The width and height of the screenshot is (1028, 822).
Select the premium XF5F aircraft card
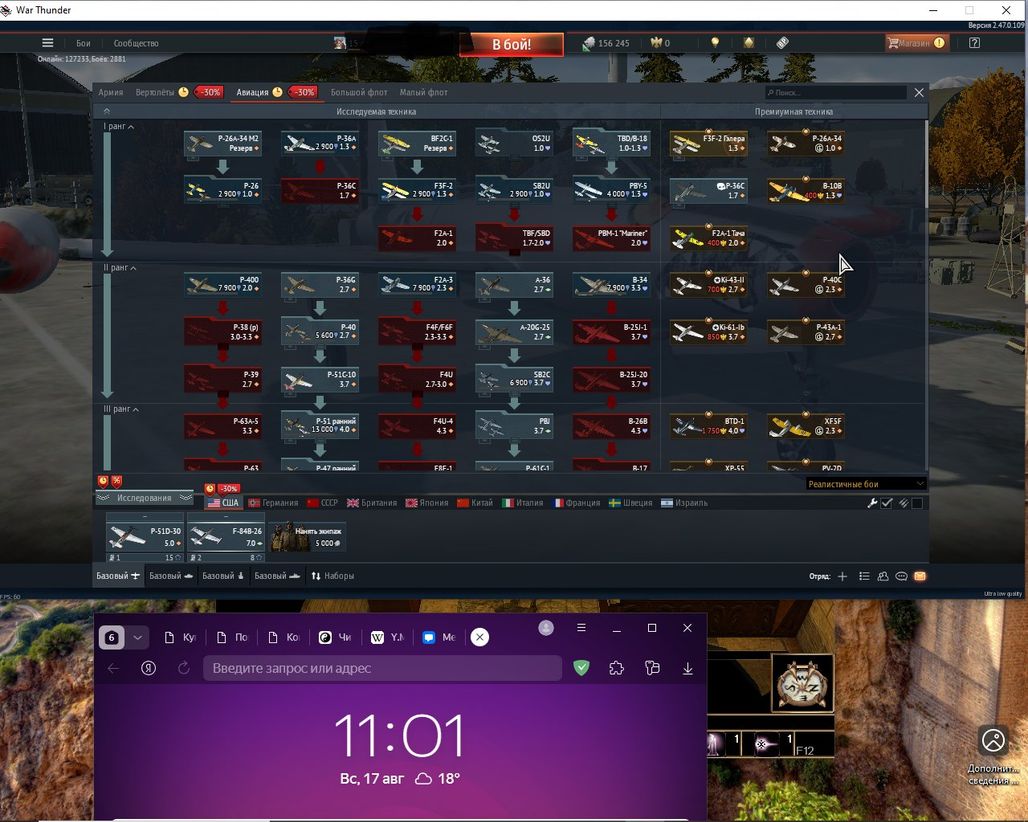pyautogui.click(x=806, y=426)
